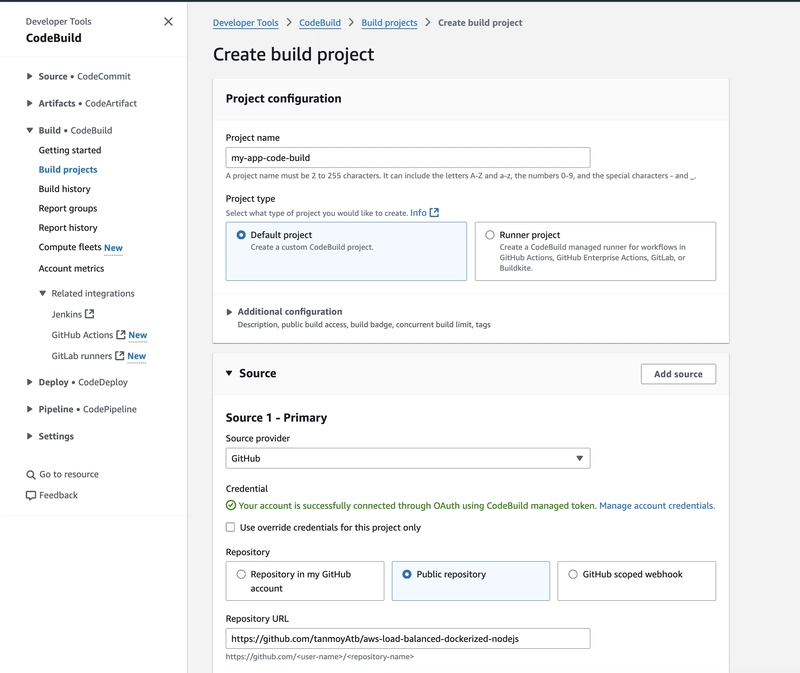Open Report groups page
This screenshot has height=673, width=800.
point(68,208)
